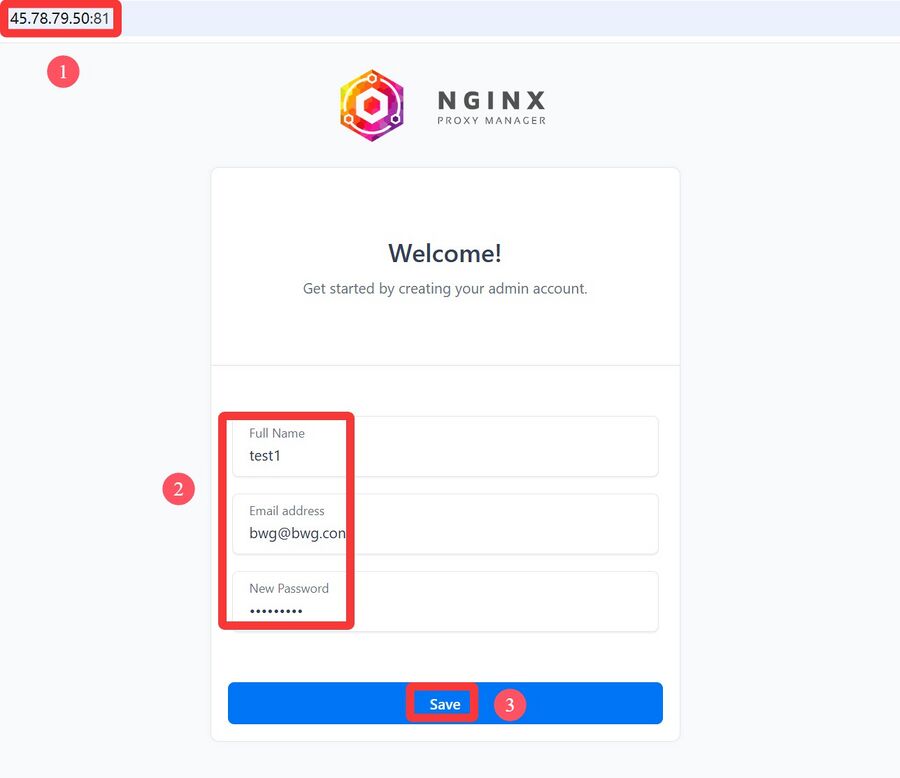Click the port number 81 in the URL
The height and width of the screenshot is (778, 900).
coord(102,18)
